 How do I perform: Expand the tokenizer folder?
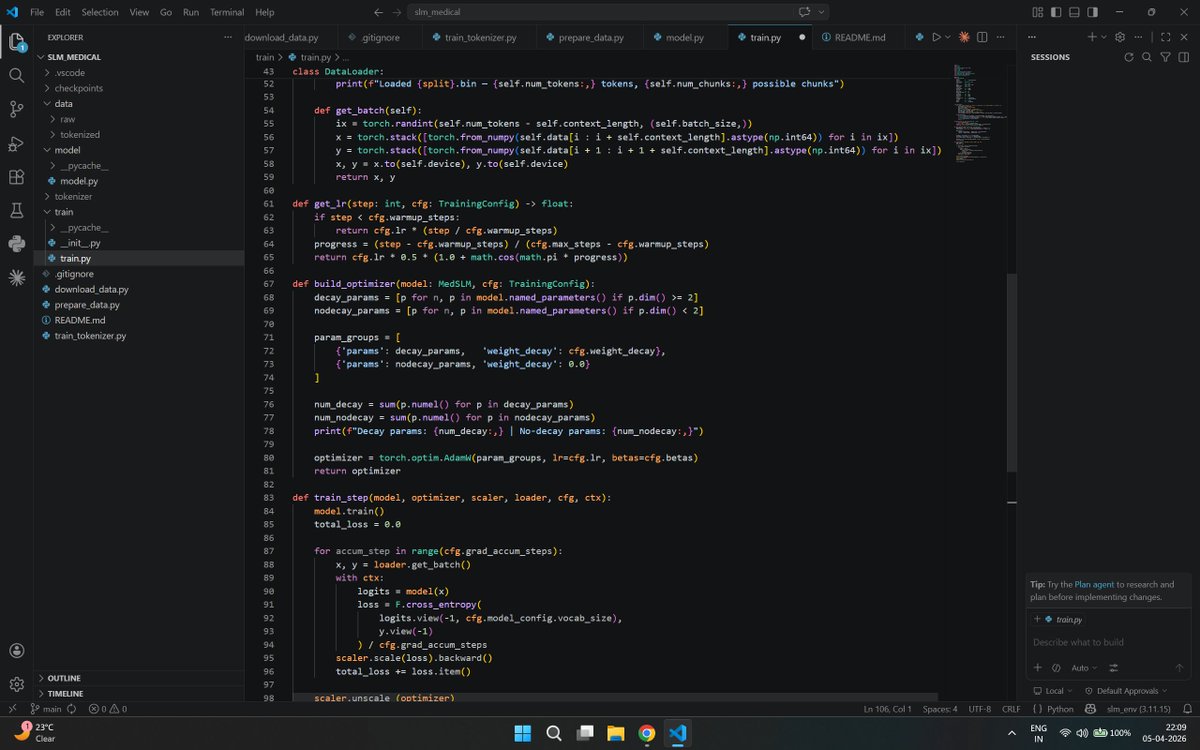coord(138,197)
